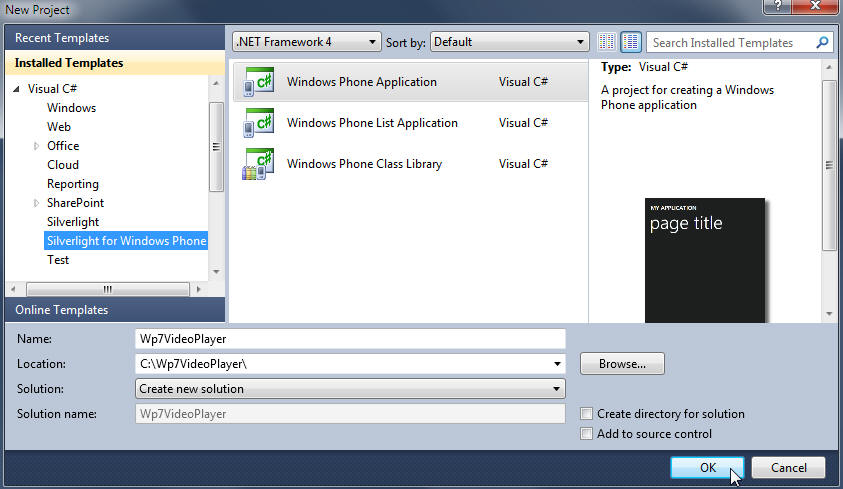Click the 'page title' phone preview thumbnail
This screenshot has height=489, width=843.
(705, 261)
